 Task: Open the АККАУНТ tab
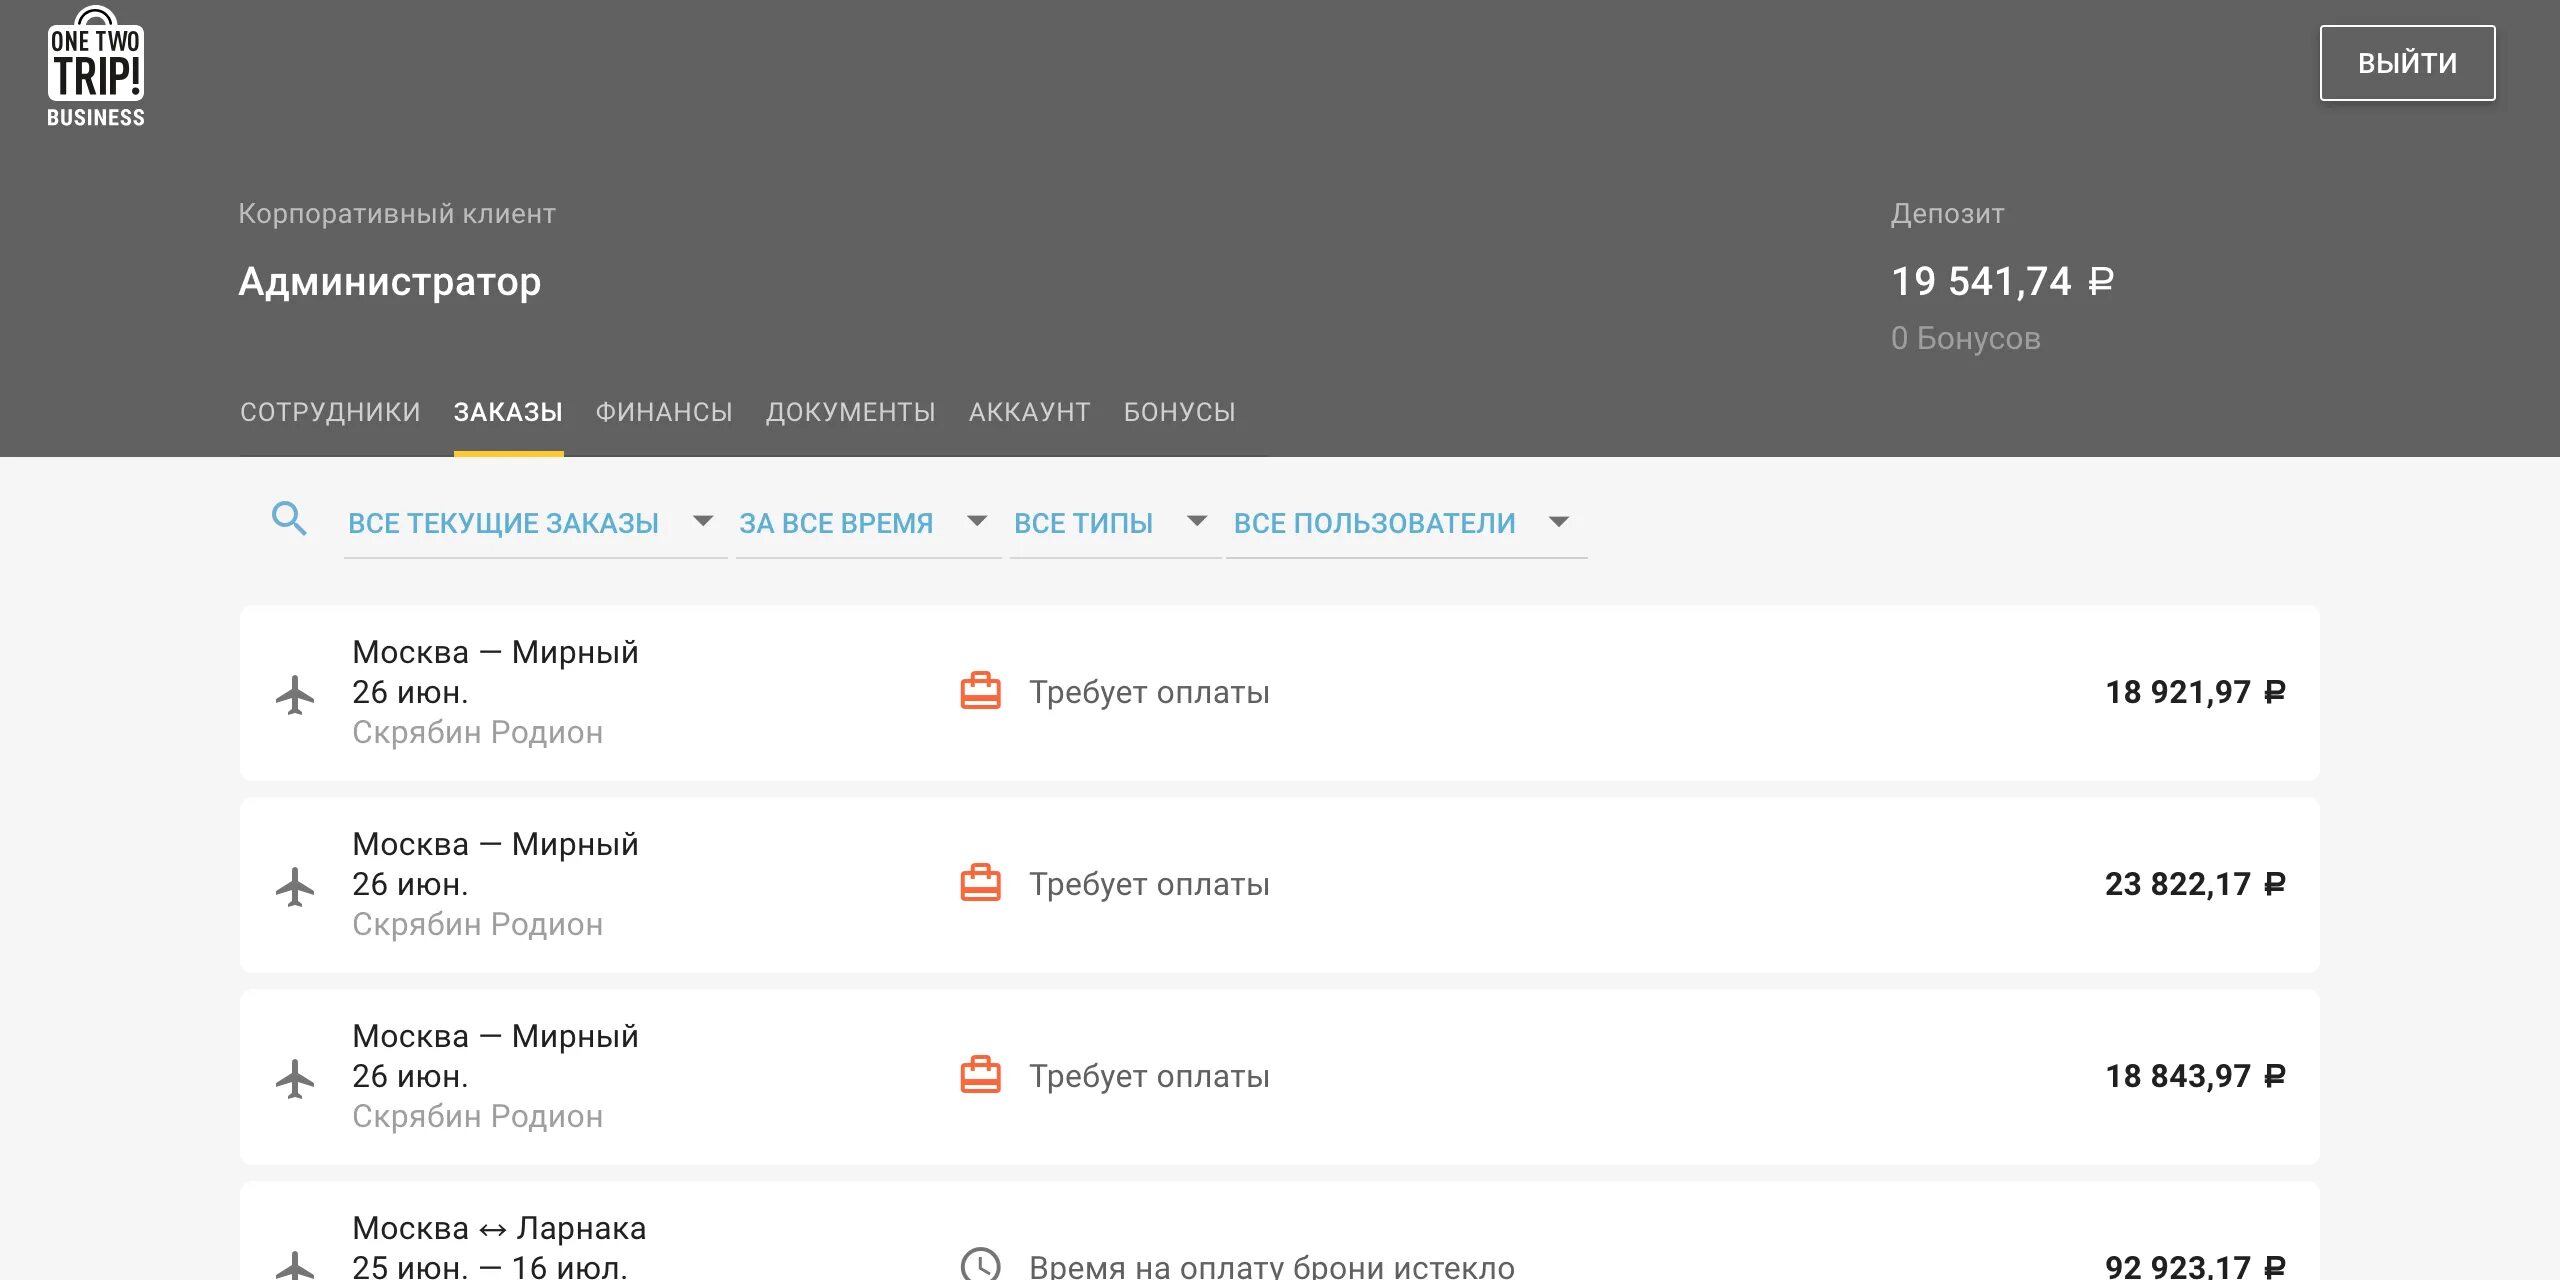(1029, 412)
